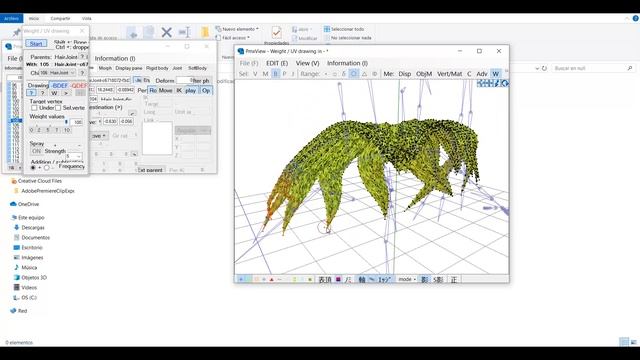Image resolution: width=640 pixels, height=360 pixels.
Task: Open the Vista tab in Explorer
Action: click(x=87, y=18)
